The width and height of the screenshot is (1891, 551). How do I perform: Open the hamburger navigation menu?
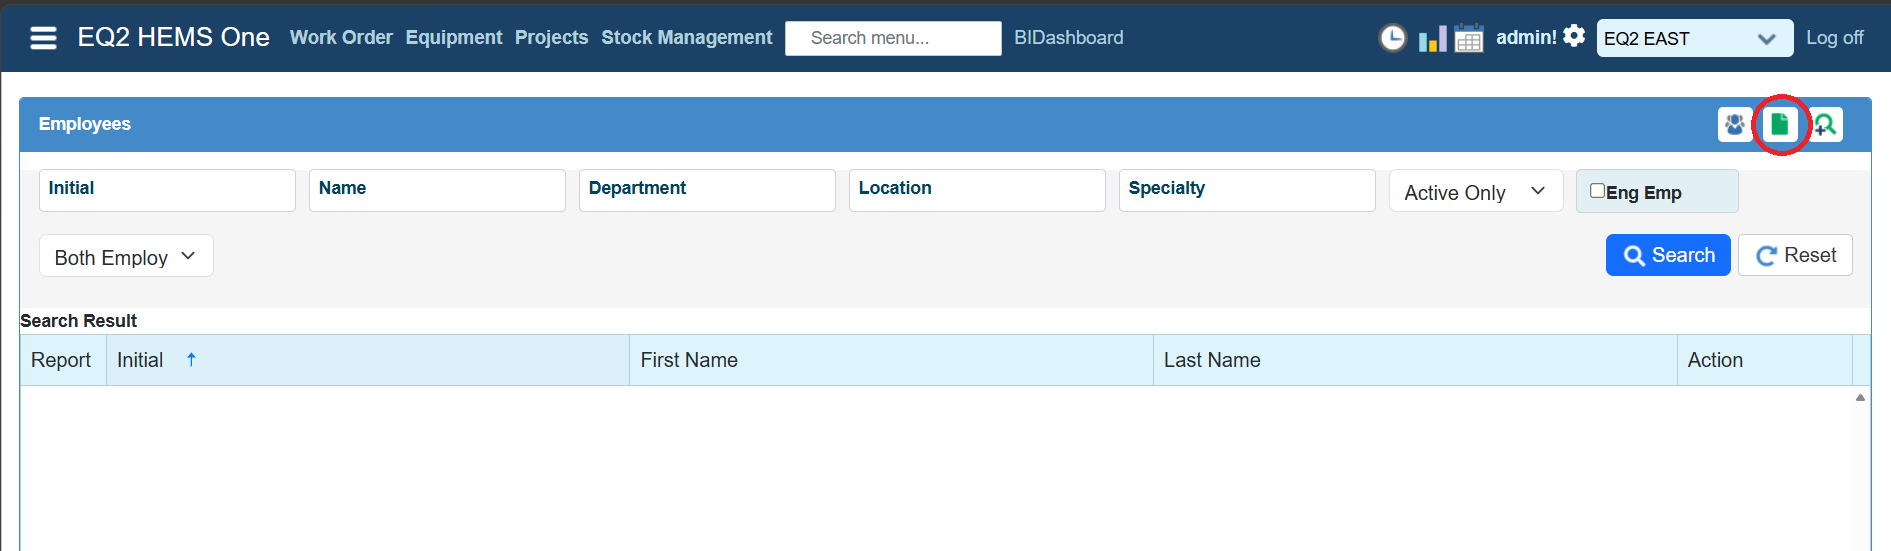pyautogui.click(x=43, y=38)
